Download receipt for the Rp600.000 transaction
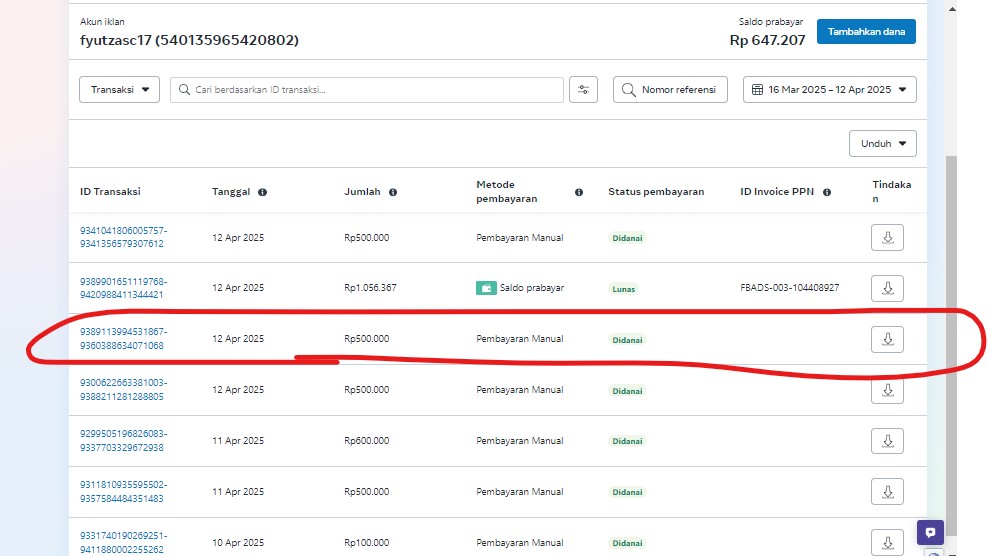 pyautogui.click(x=887, y=440)
